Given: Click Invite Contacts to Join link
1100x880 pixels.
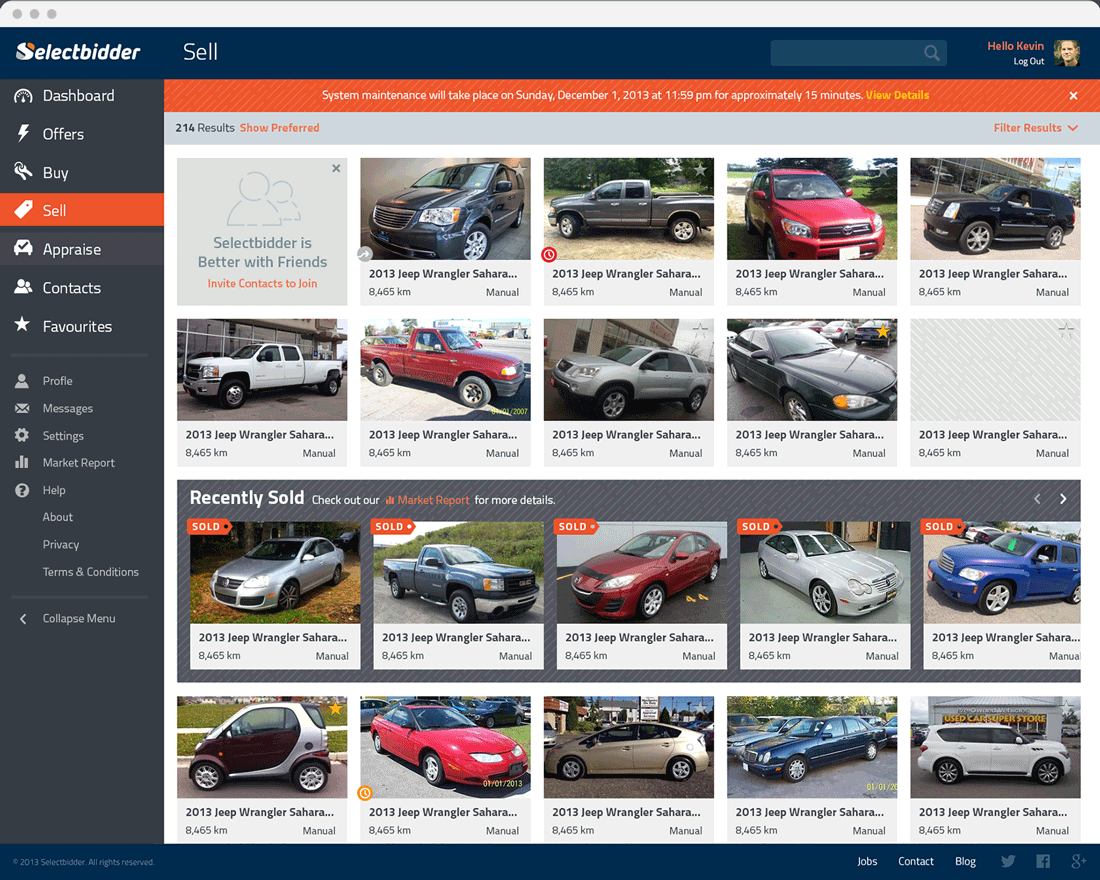Looking at the screenshot, I should click(x=262, y=284).
